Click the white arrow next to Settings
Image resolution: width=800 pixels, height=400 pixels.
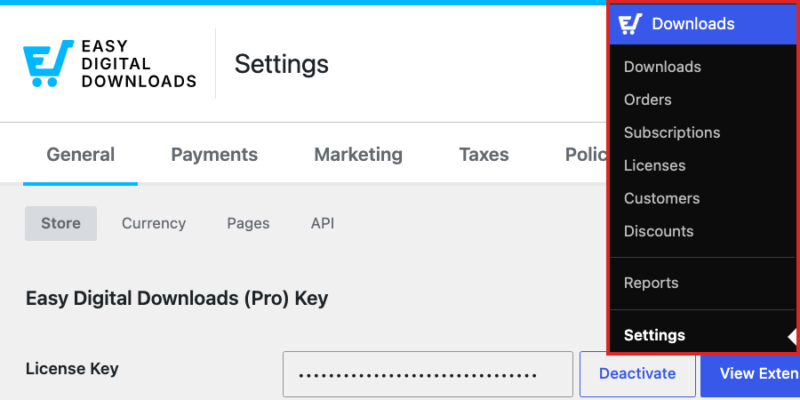click(792, 337)
